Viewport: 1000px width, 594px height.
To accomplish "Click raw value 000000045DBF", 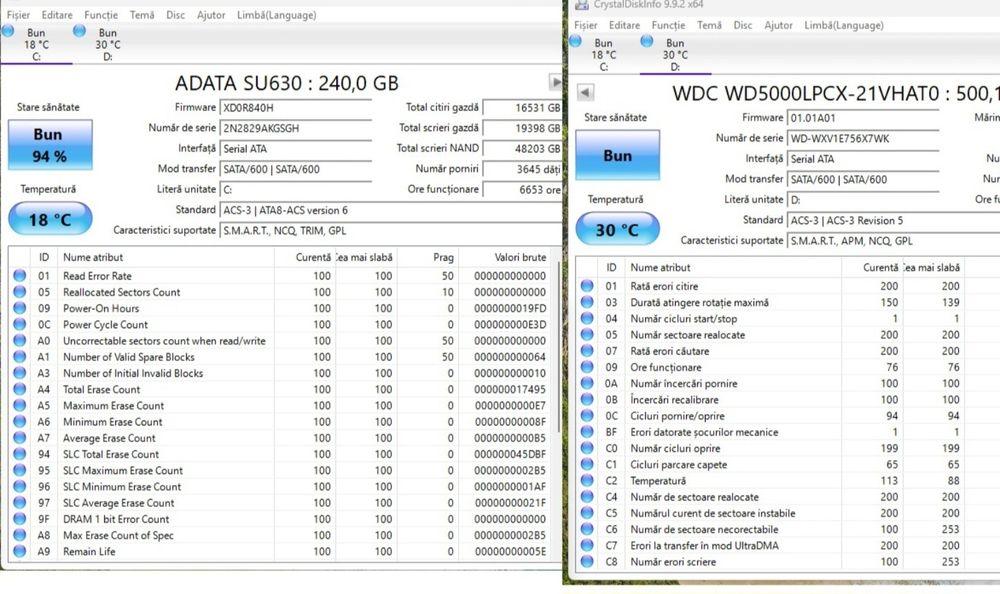I will click(x=510, y=454).
